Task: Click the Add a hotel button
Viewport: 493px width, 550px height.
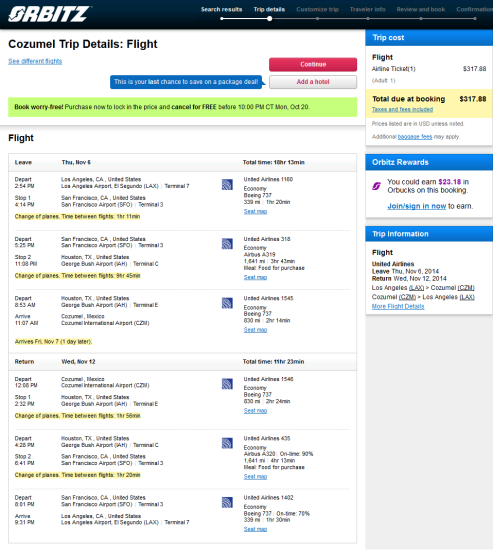Action: (313, 82)
